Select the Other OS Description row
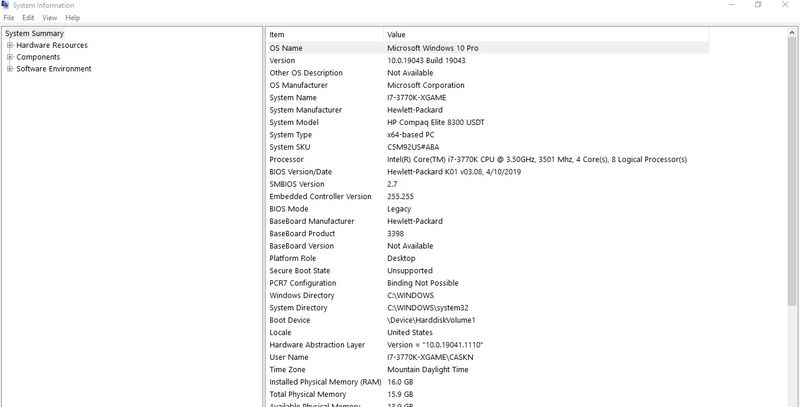The width and height of the screenshot is (800, 407). (487, 73)
